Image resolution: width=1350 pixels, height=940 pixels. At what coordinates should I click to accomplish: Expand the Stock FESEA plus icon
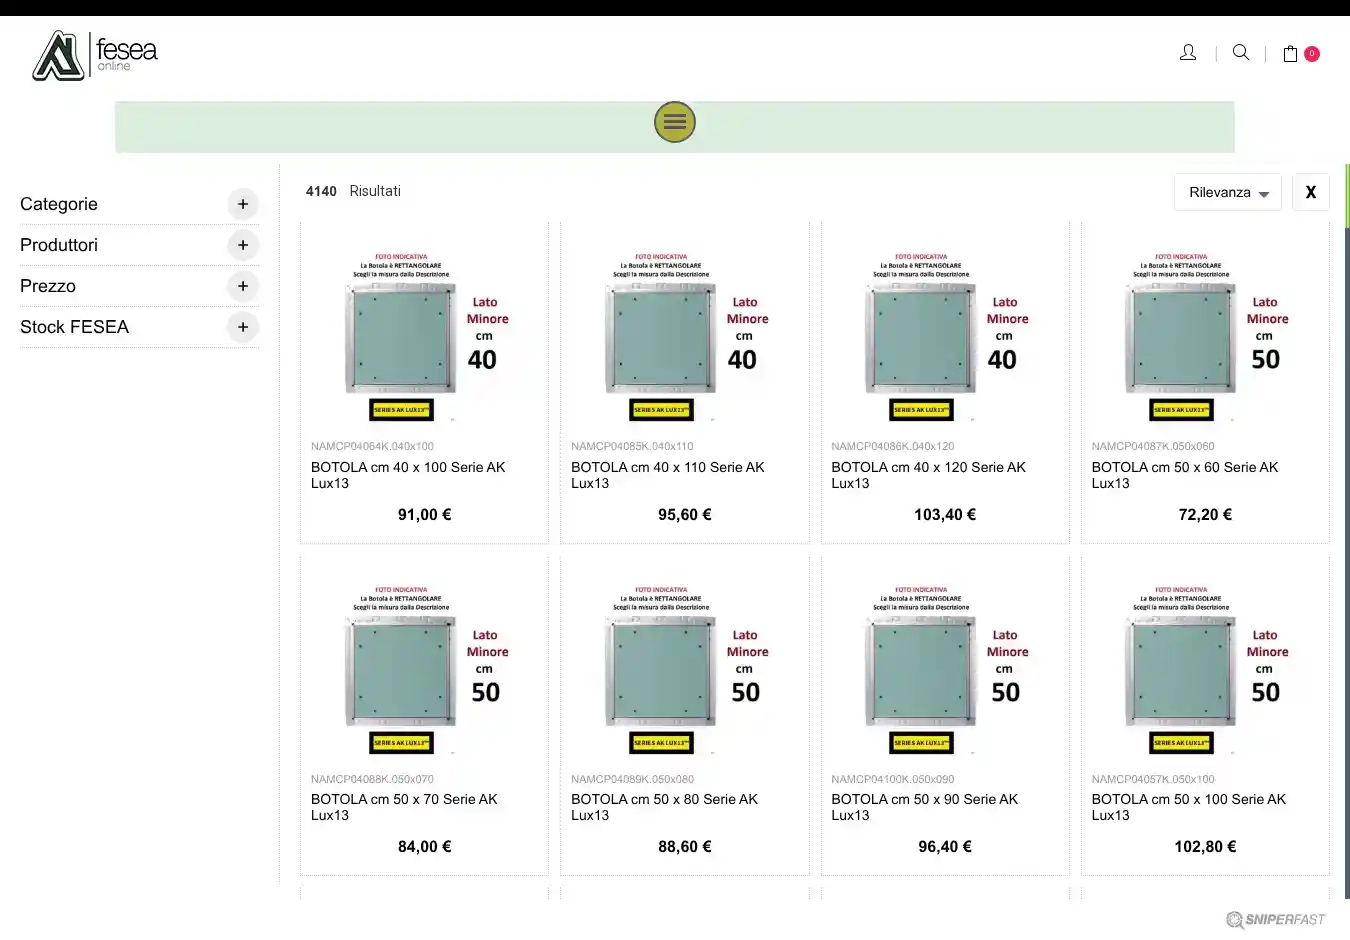[x=242, y=327]
